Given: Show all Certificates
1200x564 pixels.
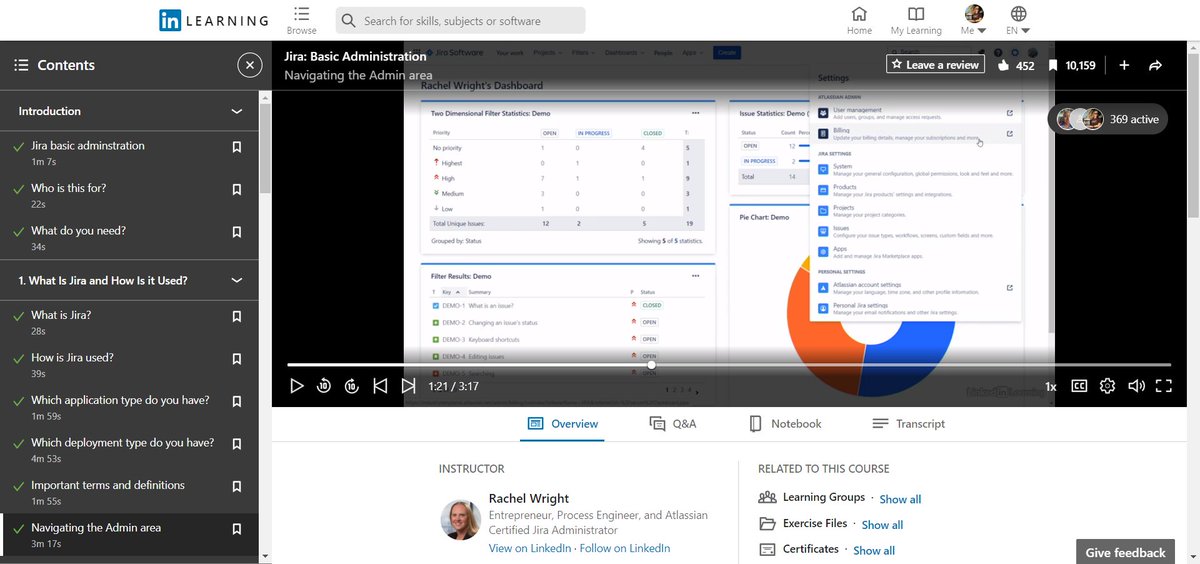Looking at the screenshot, I should 874,551.
